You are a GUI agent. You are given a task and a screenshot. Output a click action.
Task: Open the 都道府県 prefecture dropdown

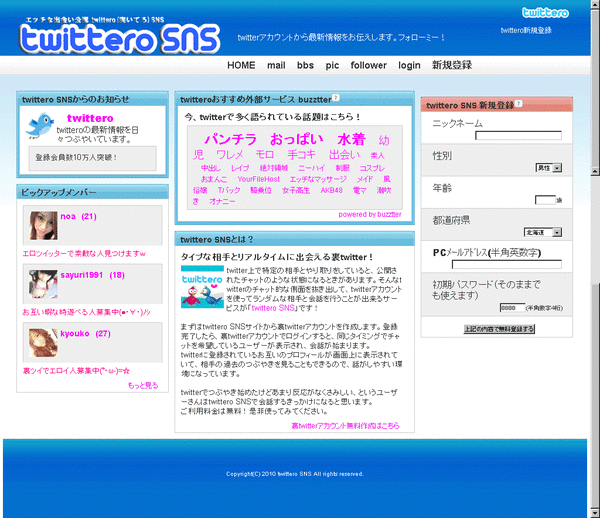(x=543, y=232)
